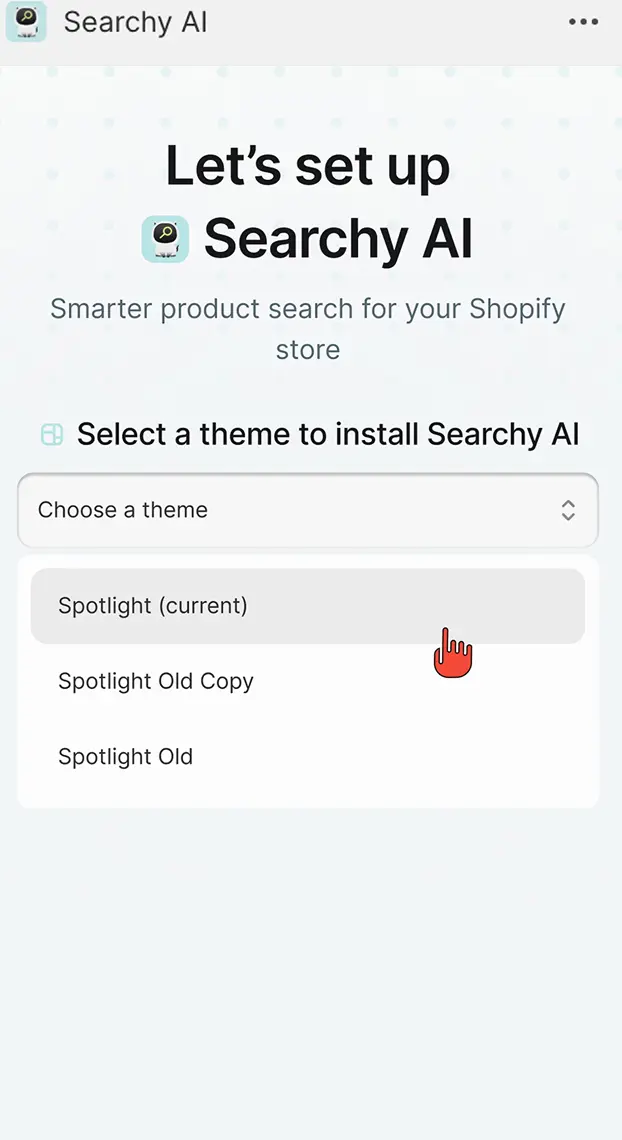Click the "Choose a theme" placeholder text
The height and width of the screenshot is (1140, 622).
pyautogui.click(x=123, y=510)
